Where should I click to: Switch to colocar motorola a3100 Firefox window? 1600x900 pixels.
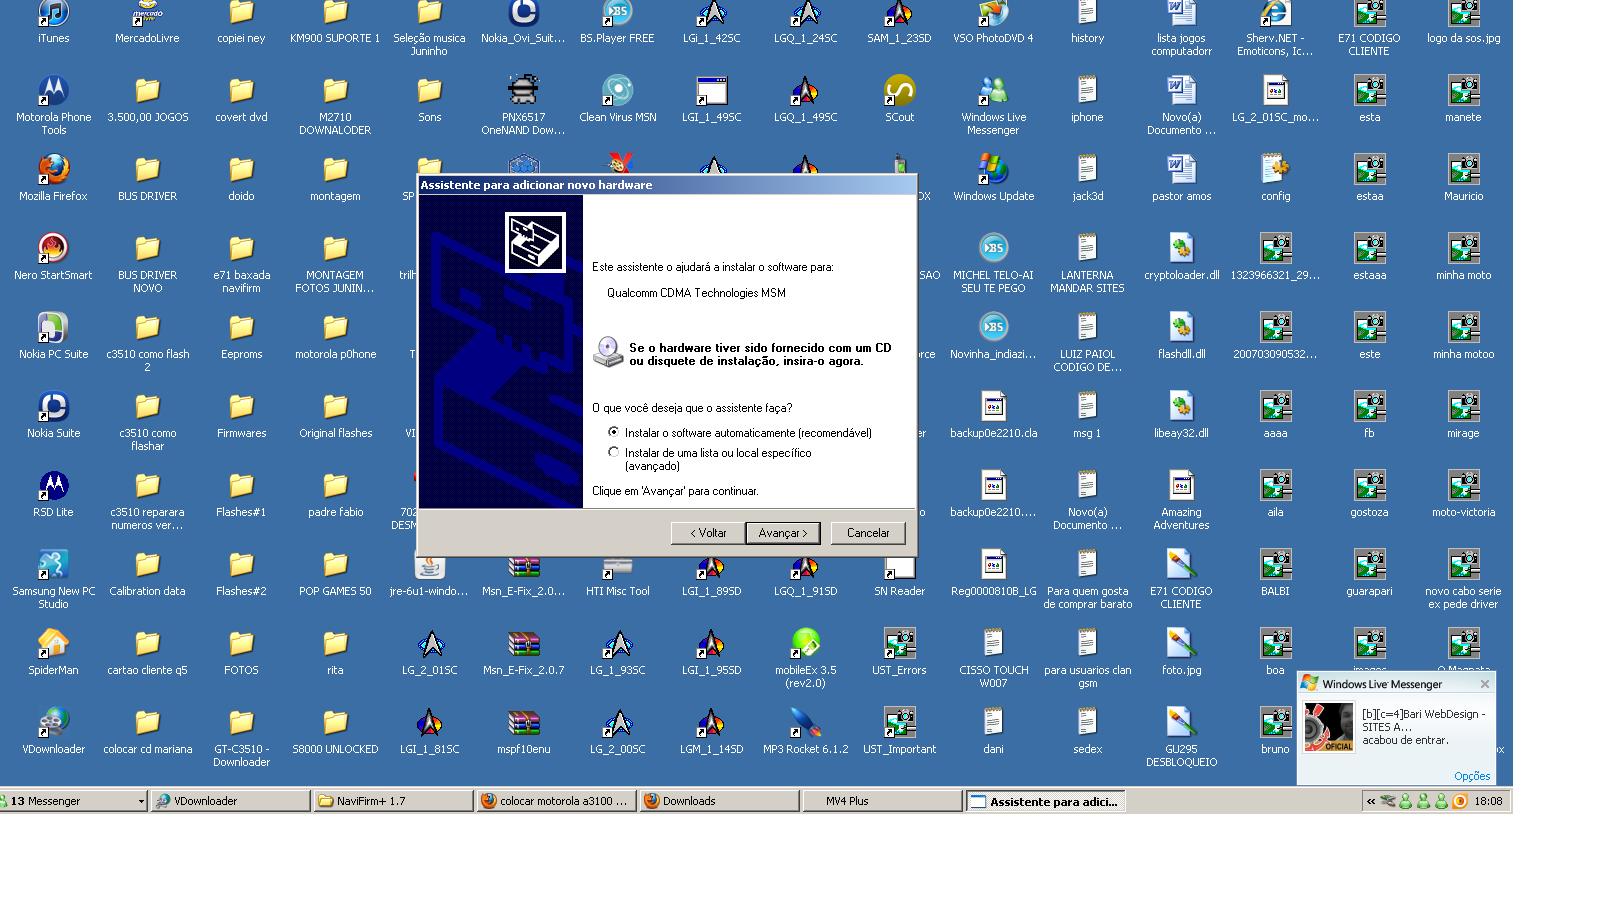click(556, 801)
